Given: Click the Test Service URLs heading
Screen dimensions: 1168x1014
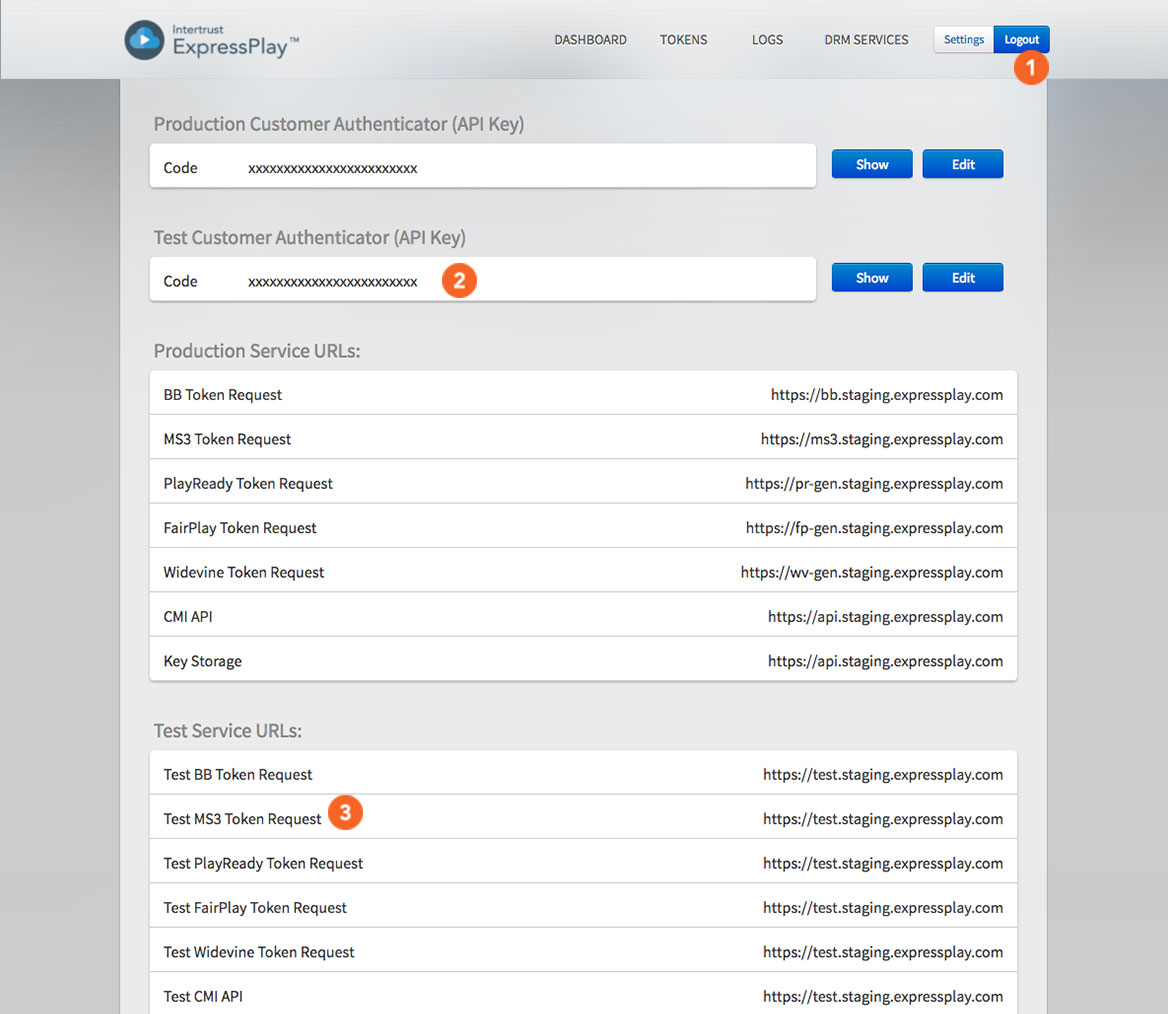Looking at the screenshot, I should (x=227, y=731).
